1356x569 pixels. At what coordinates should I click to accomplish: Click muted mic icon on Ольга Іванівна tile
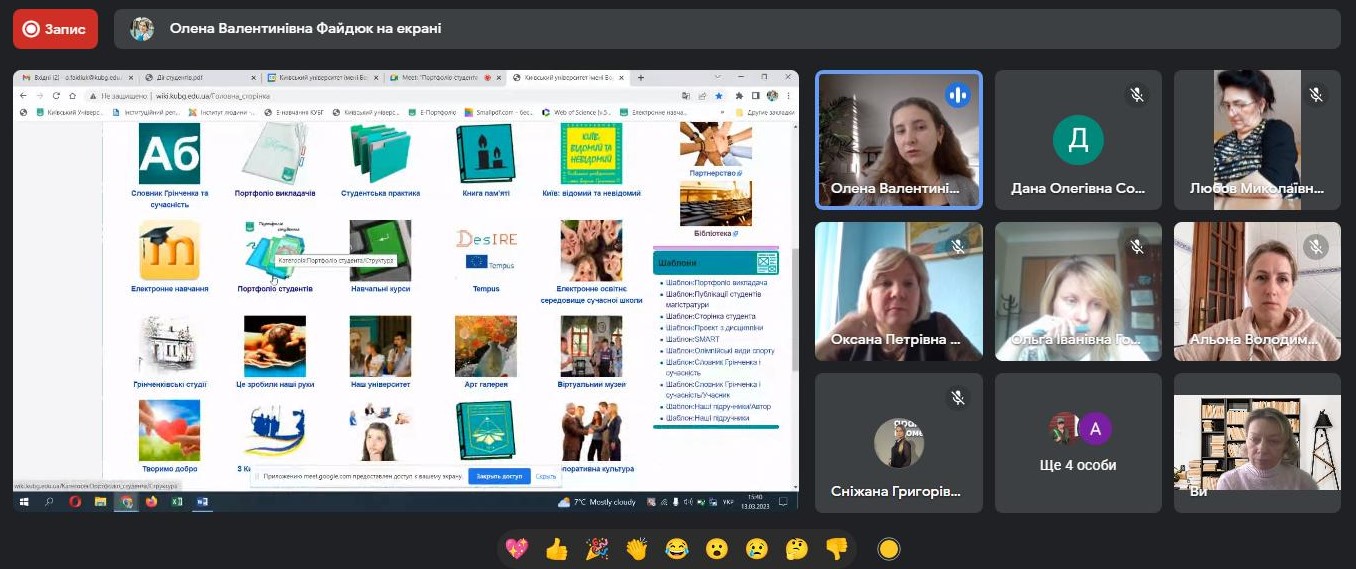[x=1137, y=246]
